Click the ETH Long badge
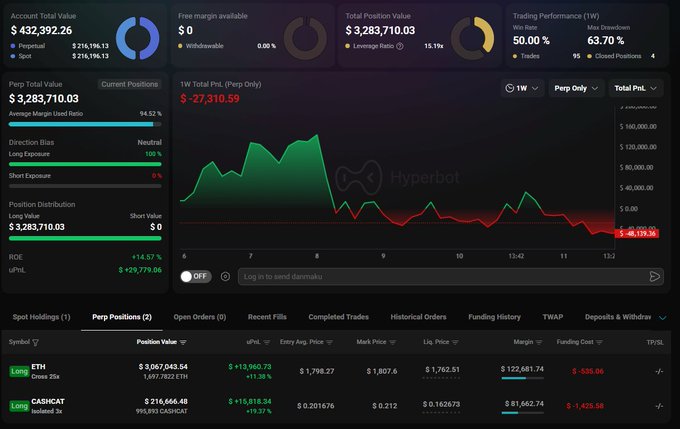The height and width of the screenshot is (429, 680). 19,371
